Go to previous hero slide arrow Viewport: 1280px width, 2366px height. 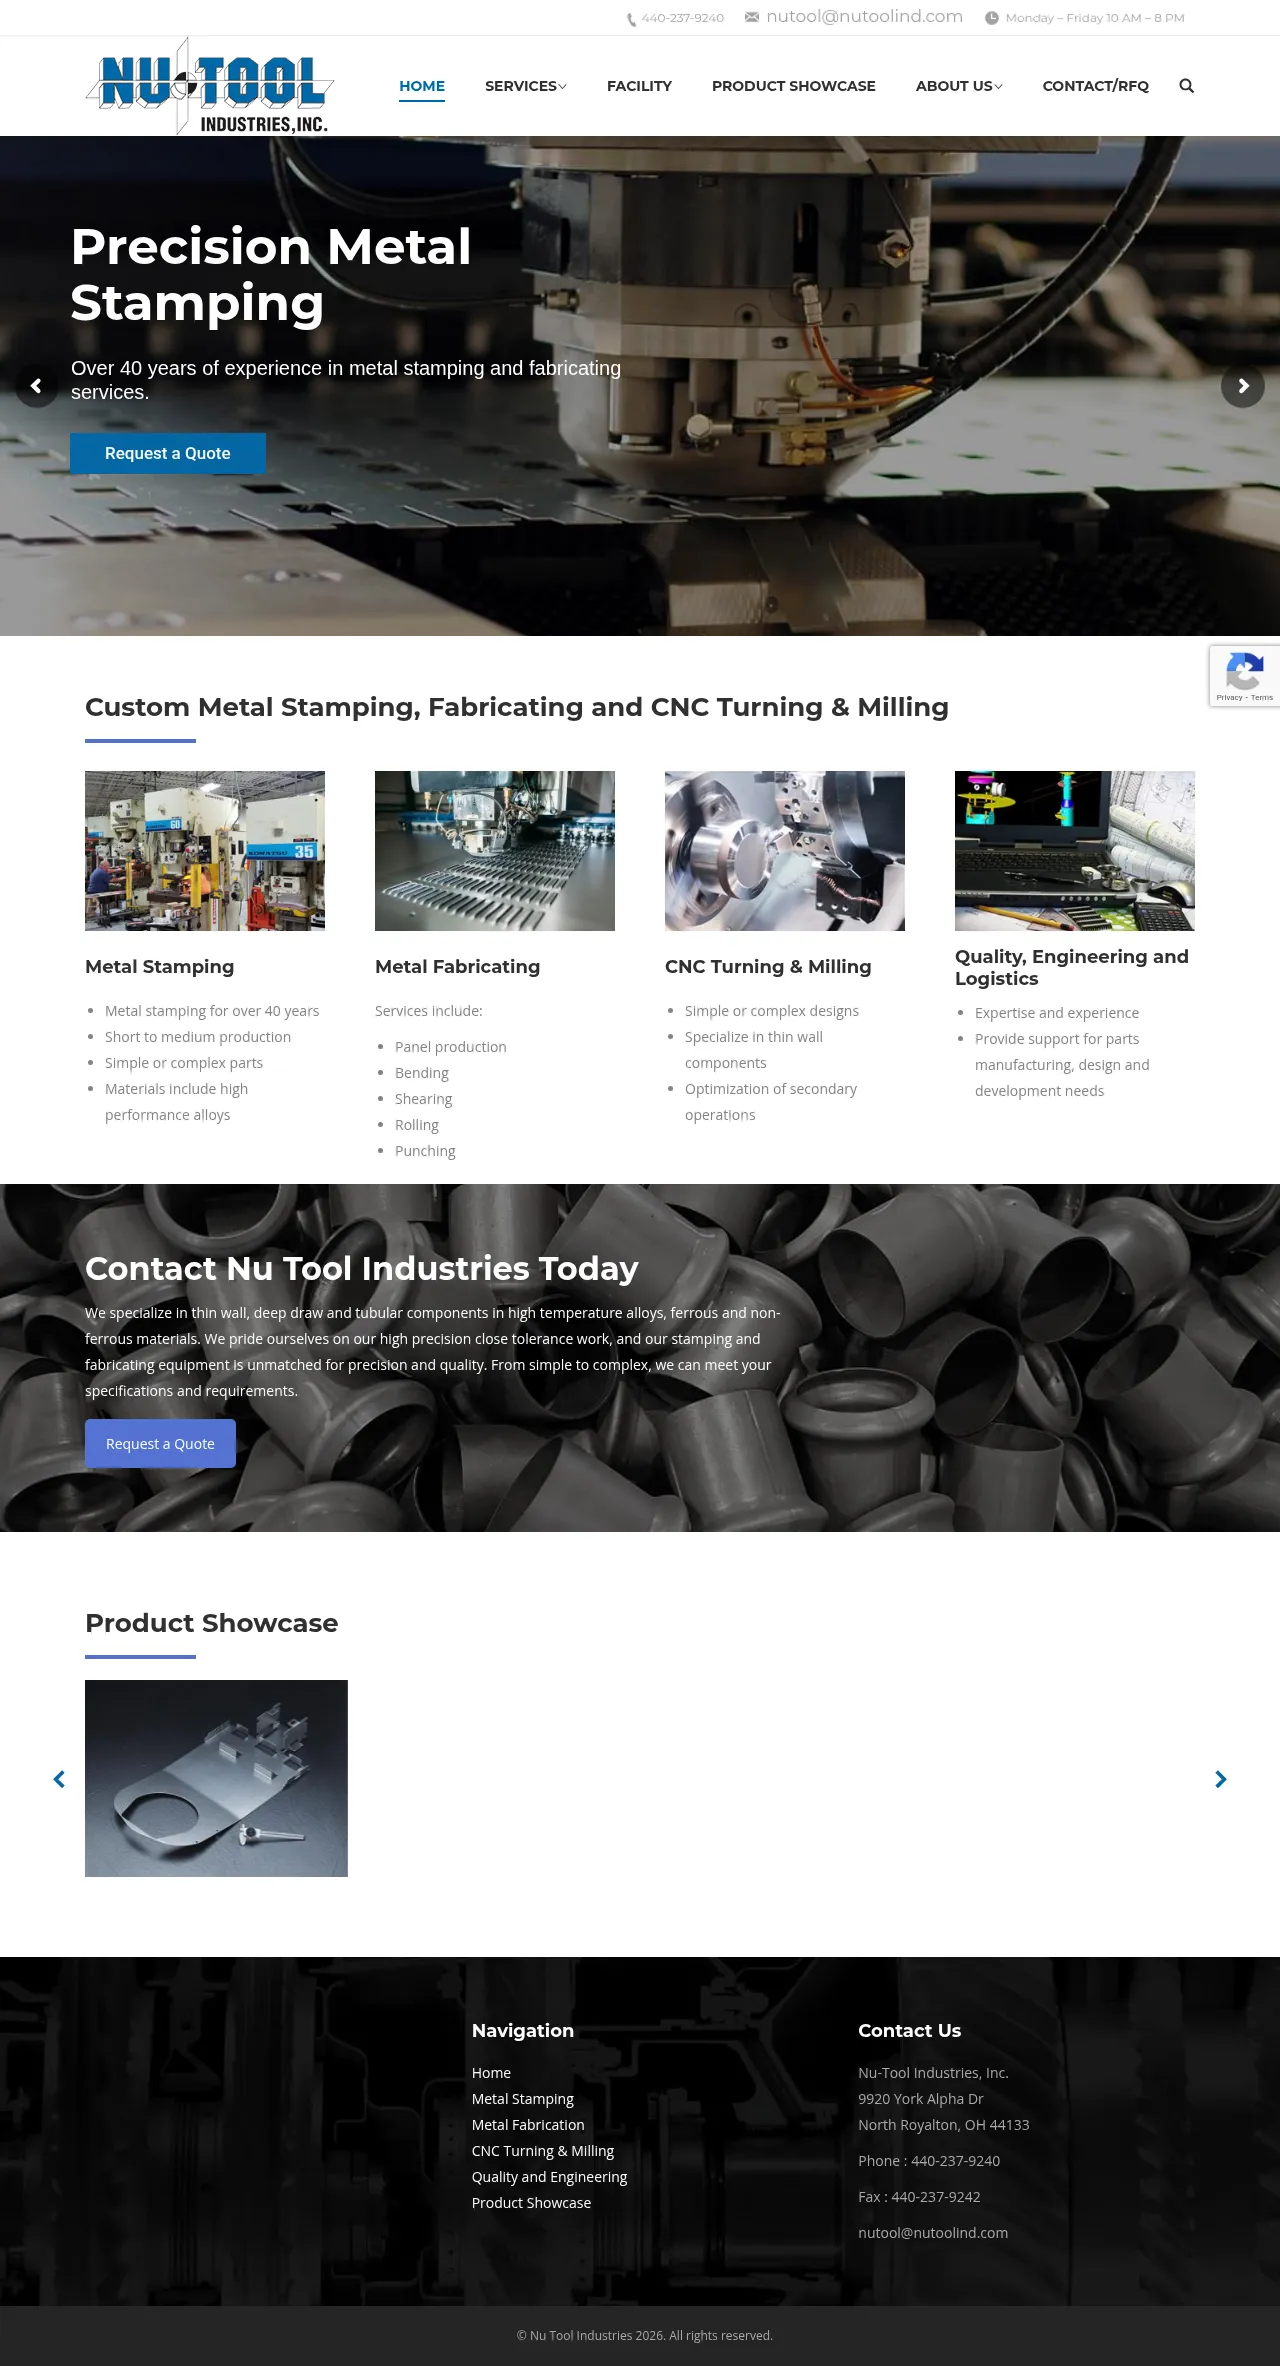[36, 386]
